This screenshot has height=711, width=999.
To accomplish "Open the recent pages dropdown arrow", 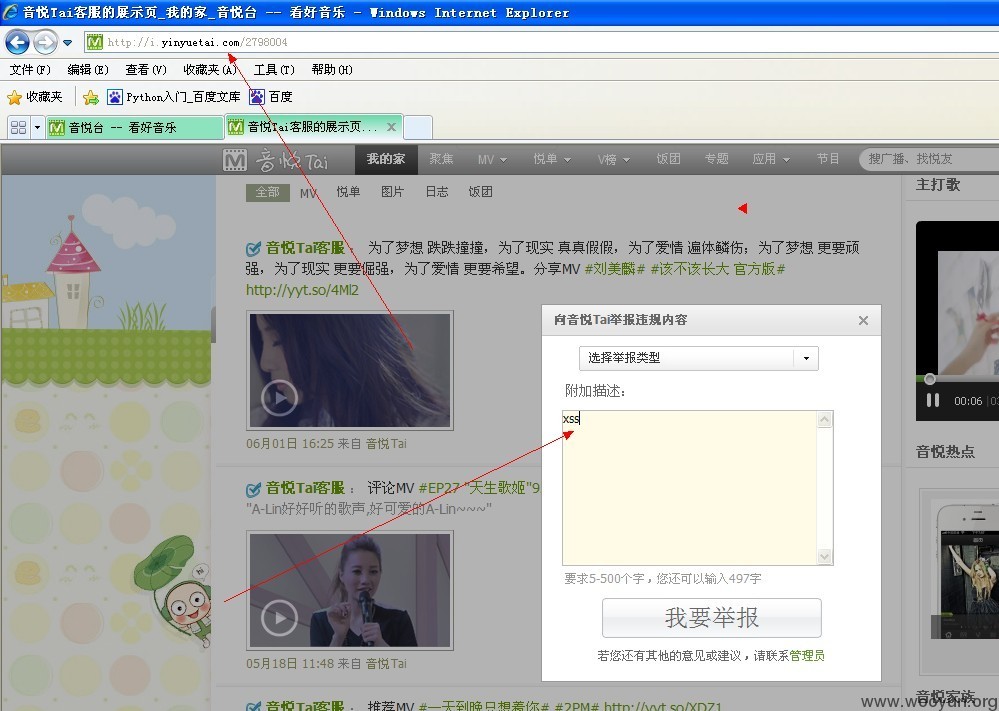I will pyautogui.click(x=68, y=43).
